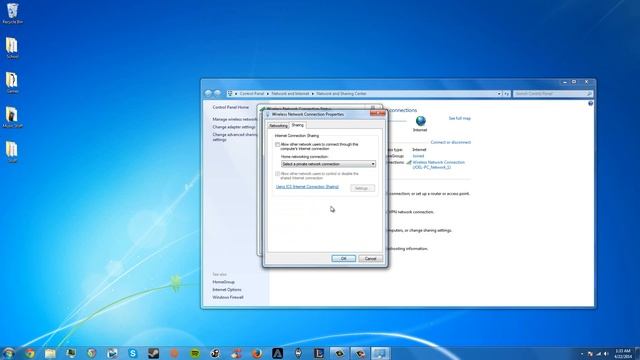This screenshot has height=360, width=640.
Task: Go forward in the Control Panel window
Action: 218,93
